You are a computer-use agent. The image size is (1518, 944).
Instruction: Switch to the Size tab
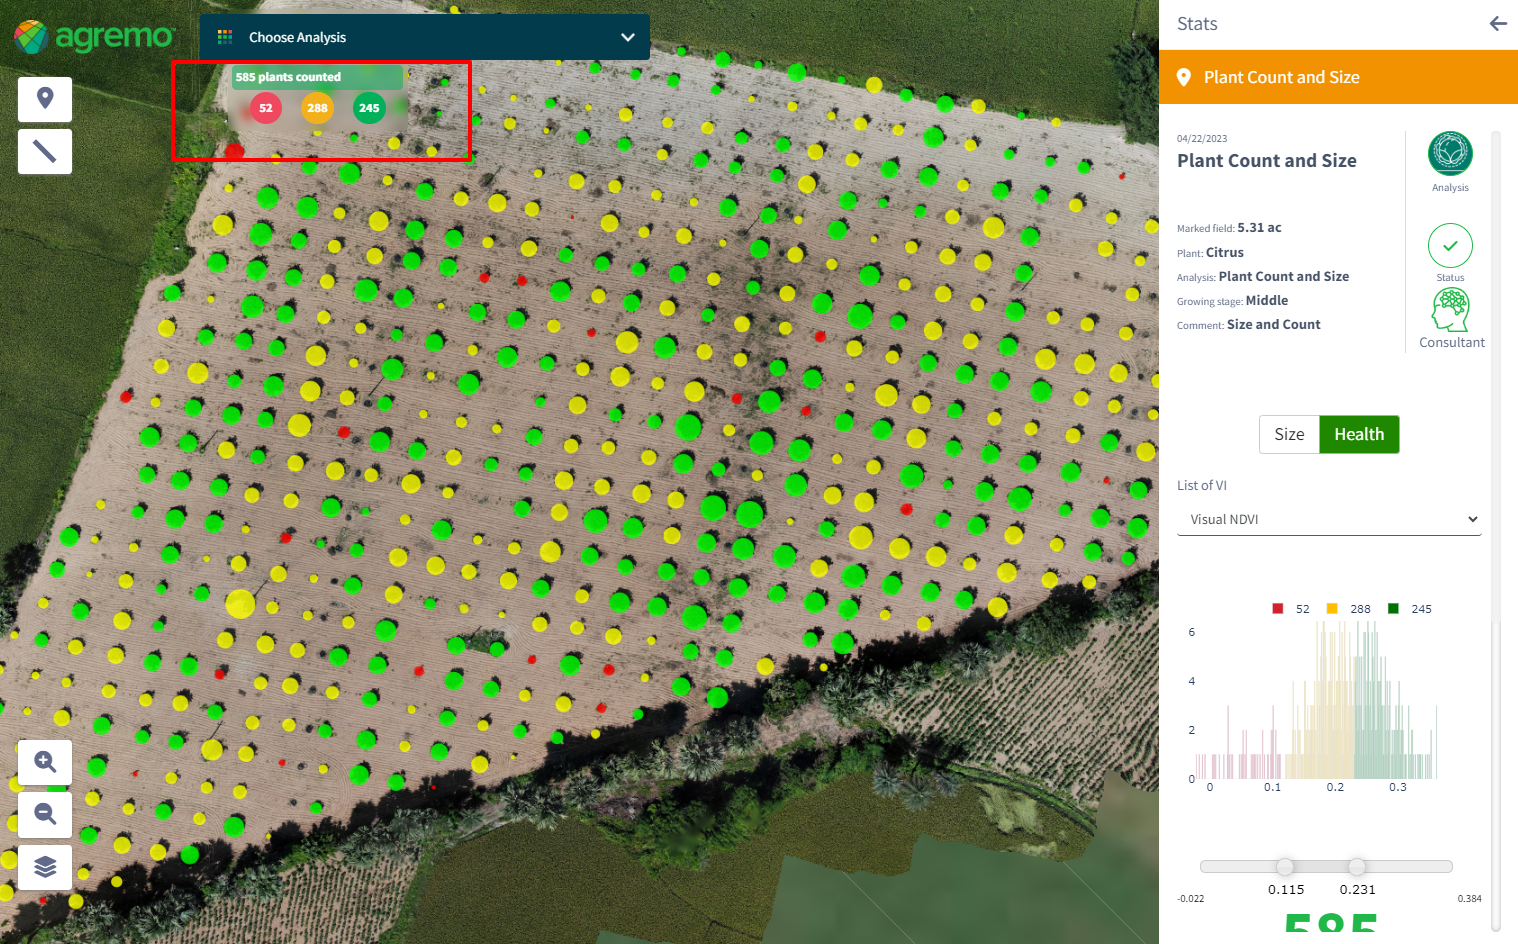pyautogui.click(x=1289, y=434)
